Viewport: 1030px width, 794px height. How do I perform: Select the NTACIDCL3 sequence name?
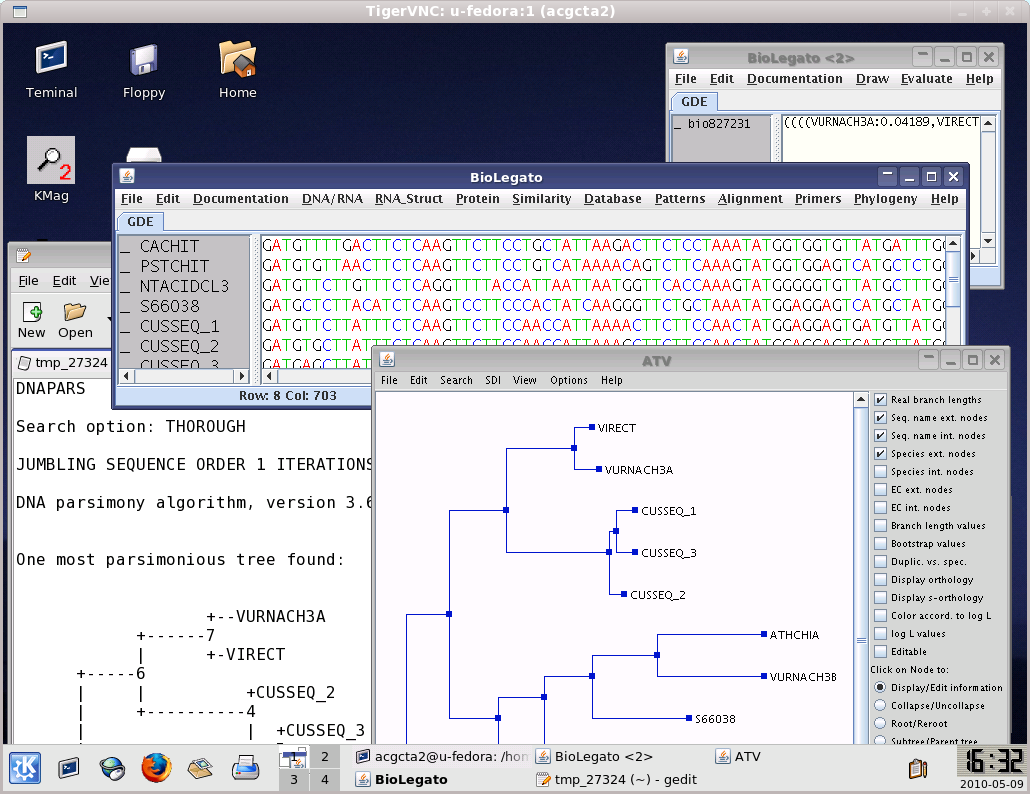pyautogui.click(x=184, y=286)
